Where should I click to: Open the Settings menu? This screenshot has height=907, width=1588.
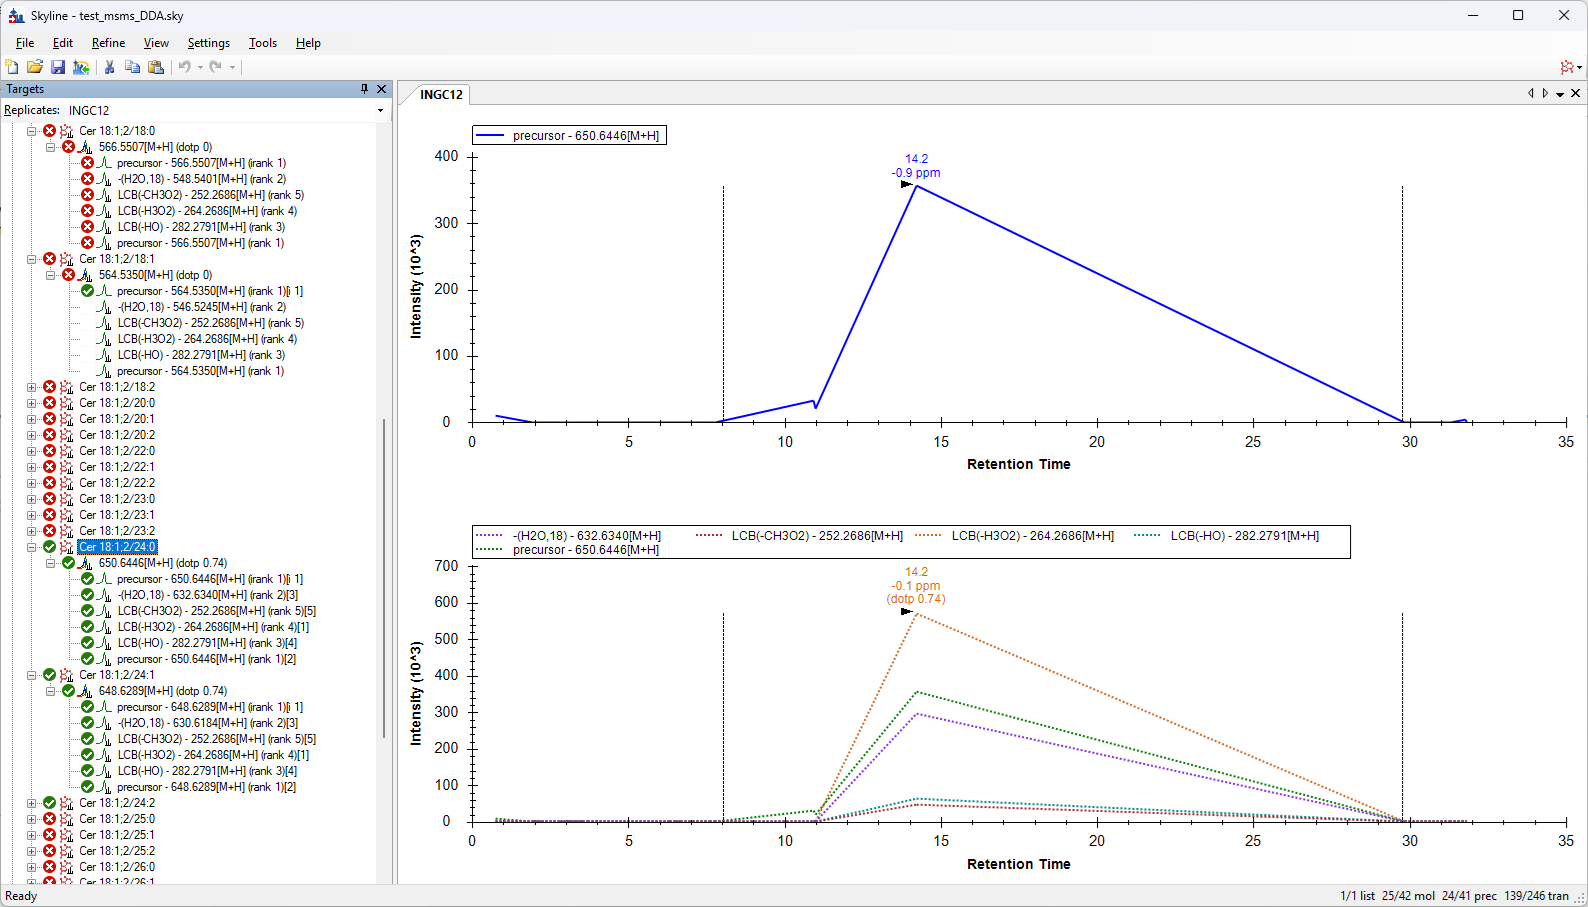208,43
